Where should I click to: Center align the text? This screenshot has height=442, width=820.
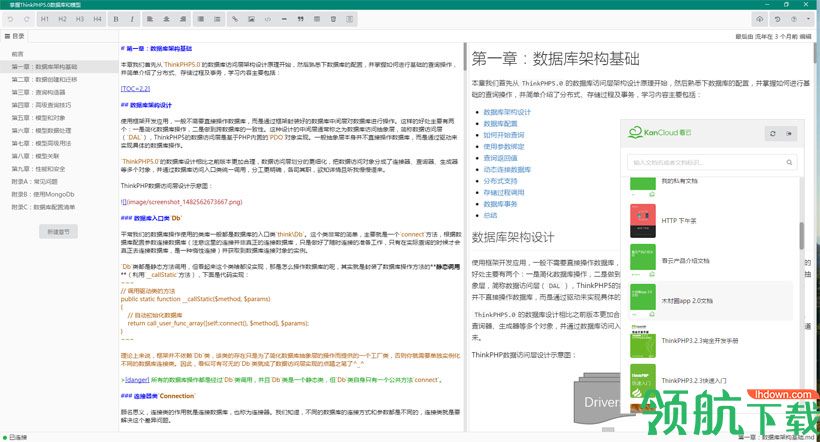tap(166, 19)
